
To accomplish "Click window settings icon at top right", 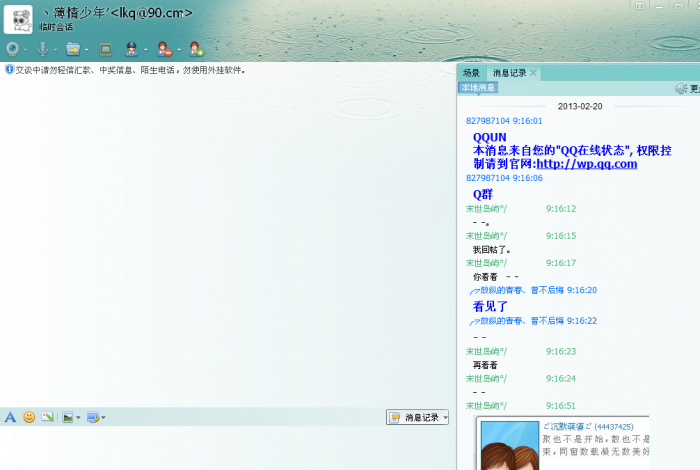I will click(640, 6).
